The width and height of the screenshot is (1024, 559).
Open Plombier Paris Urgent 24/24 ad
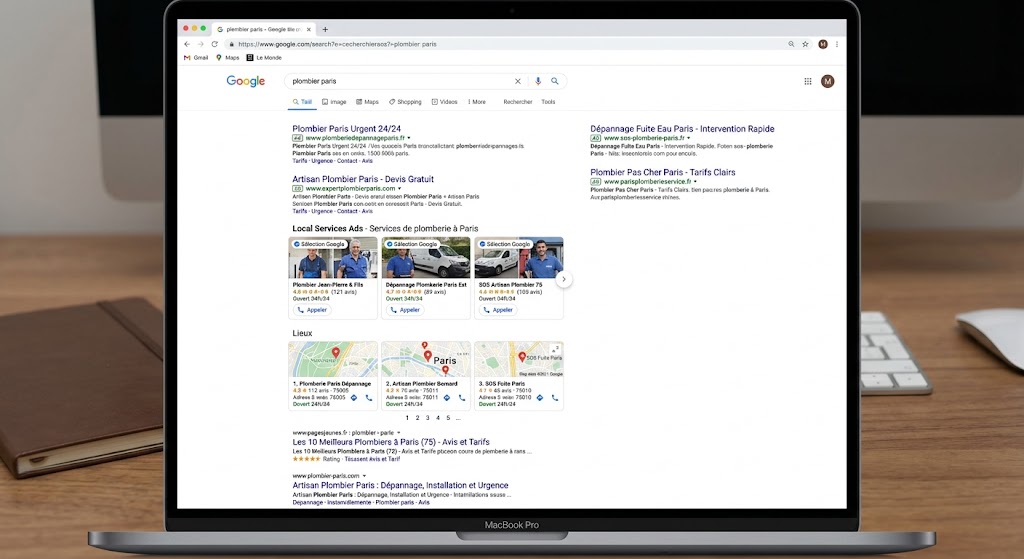coord(347,129)
